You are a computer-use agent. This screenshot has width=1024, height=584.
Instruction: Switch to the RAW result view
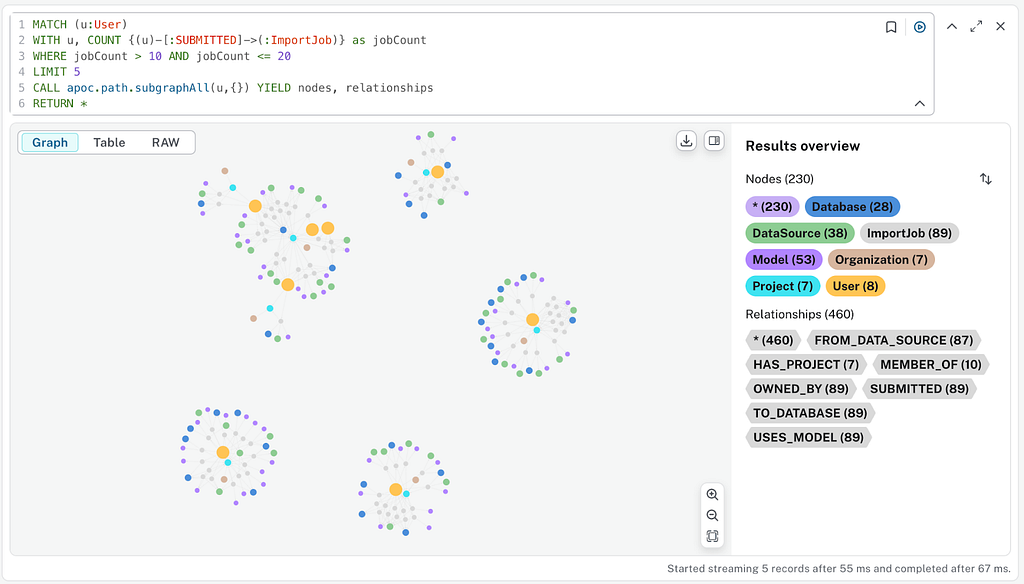point(165,143)
